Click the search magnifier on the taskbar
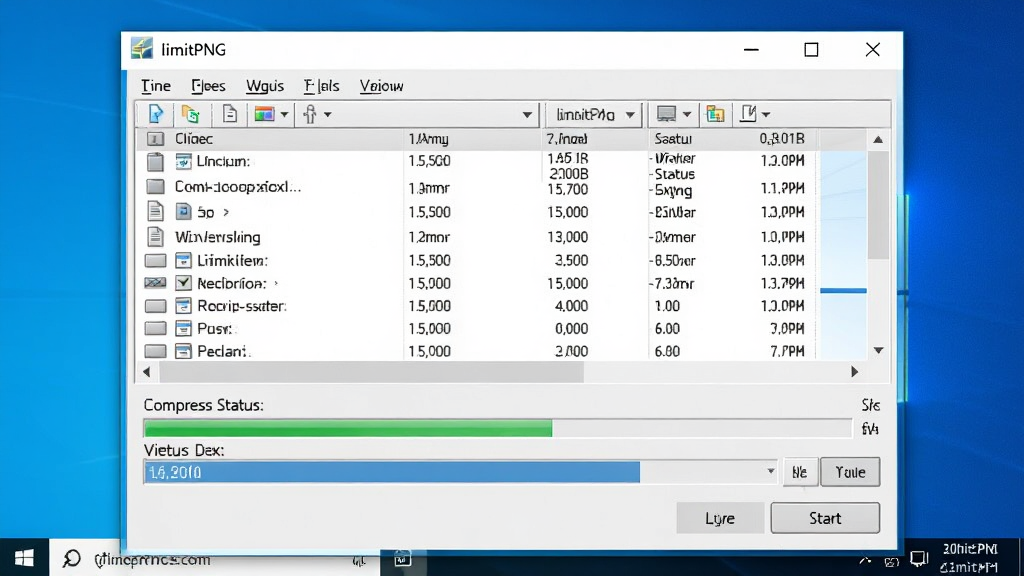 pos(71,558)
